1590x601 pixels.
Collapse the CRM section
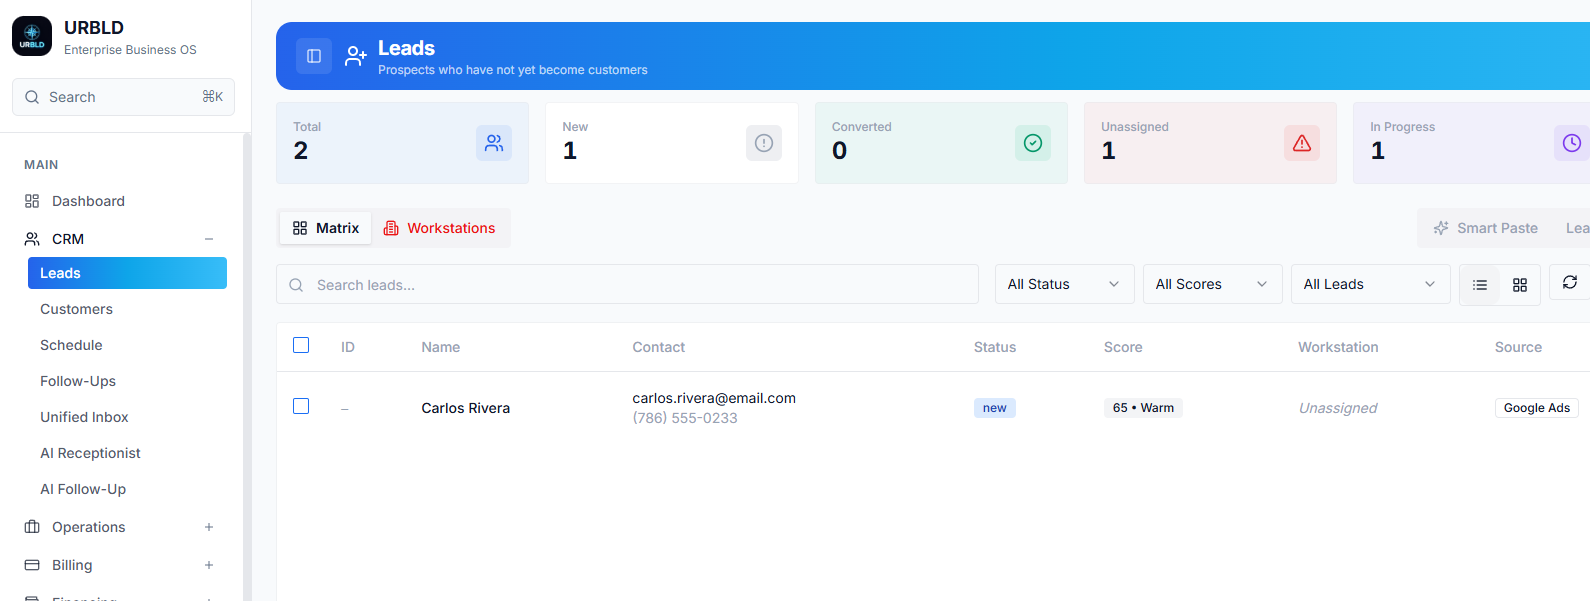pyautogui.click(x=209, y=239)
